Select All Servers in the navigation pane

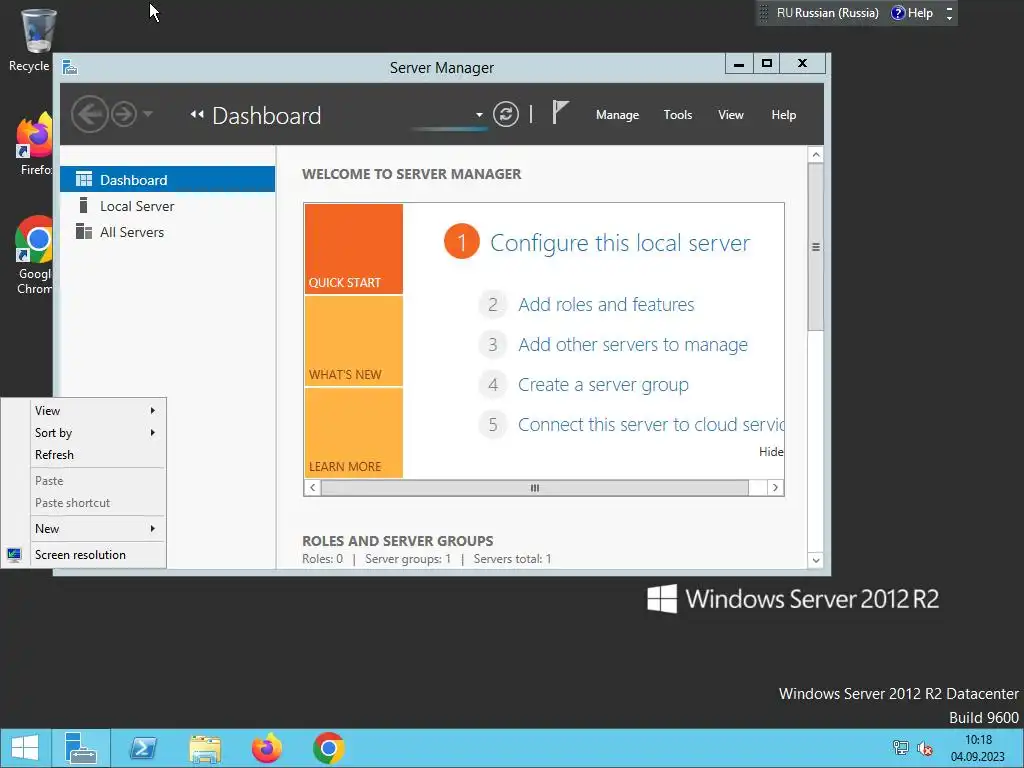pyautogui.click(x=168, y=232)
